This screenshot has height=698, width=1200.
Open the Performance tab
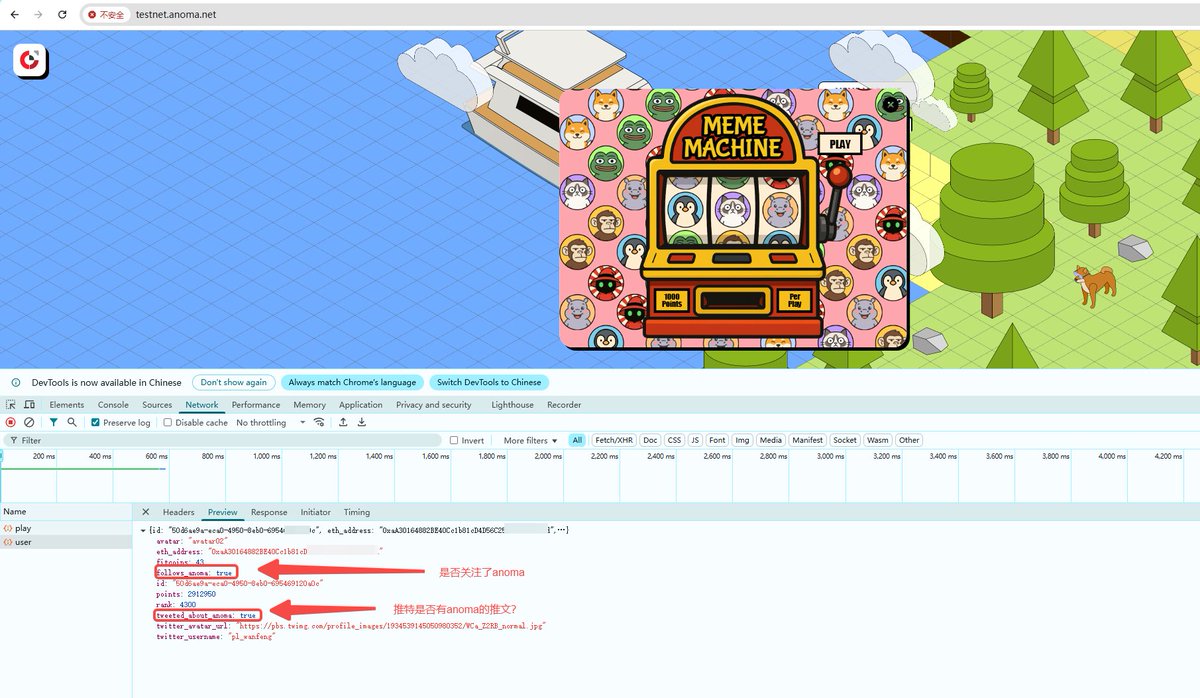click(256, 405)
